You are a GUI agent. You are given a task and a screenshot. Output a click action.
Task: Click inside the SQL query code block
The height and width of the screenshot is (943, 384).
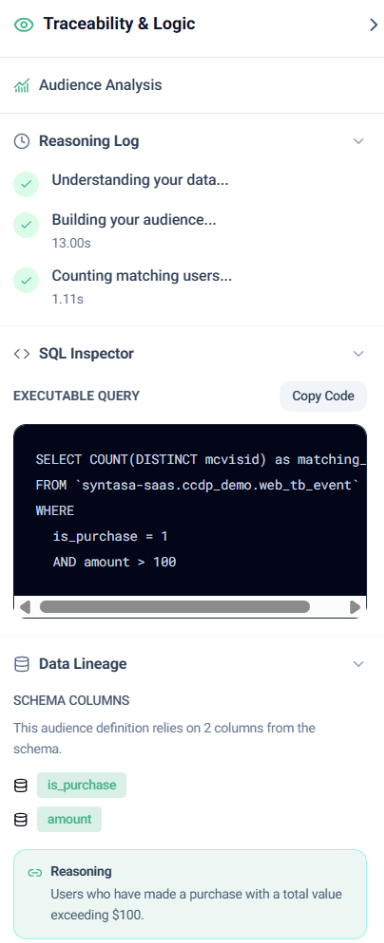click(x=190, y=510)
